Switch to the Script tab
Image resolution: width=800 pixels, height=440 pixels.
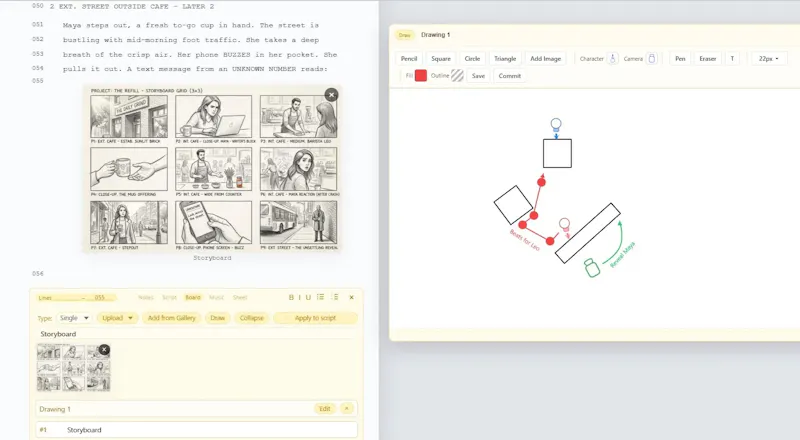pyautogui.click(x=169, y=298)
